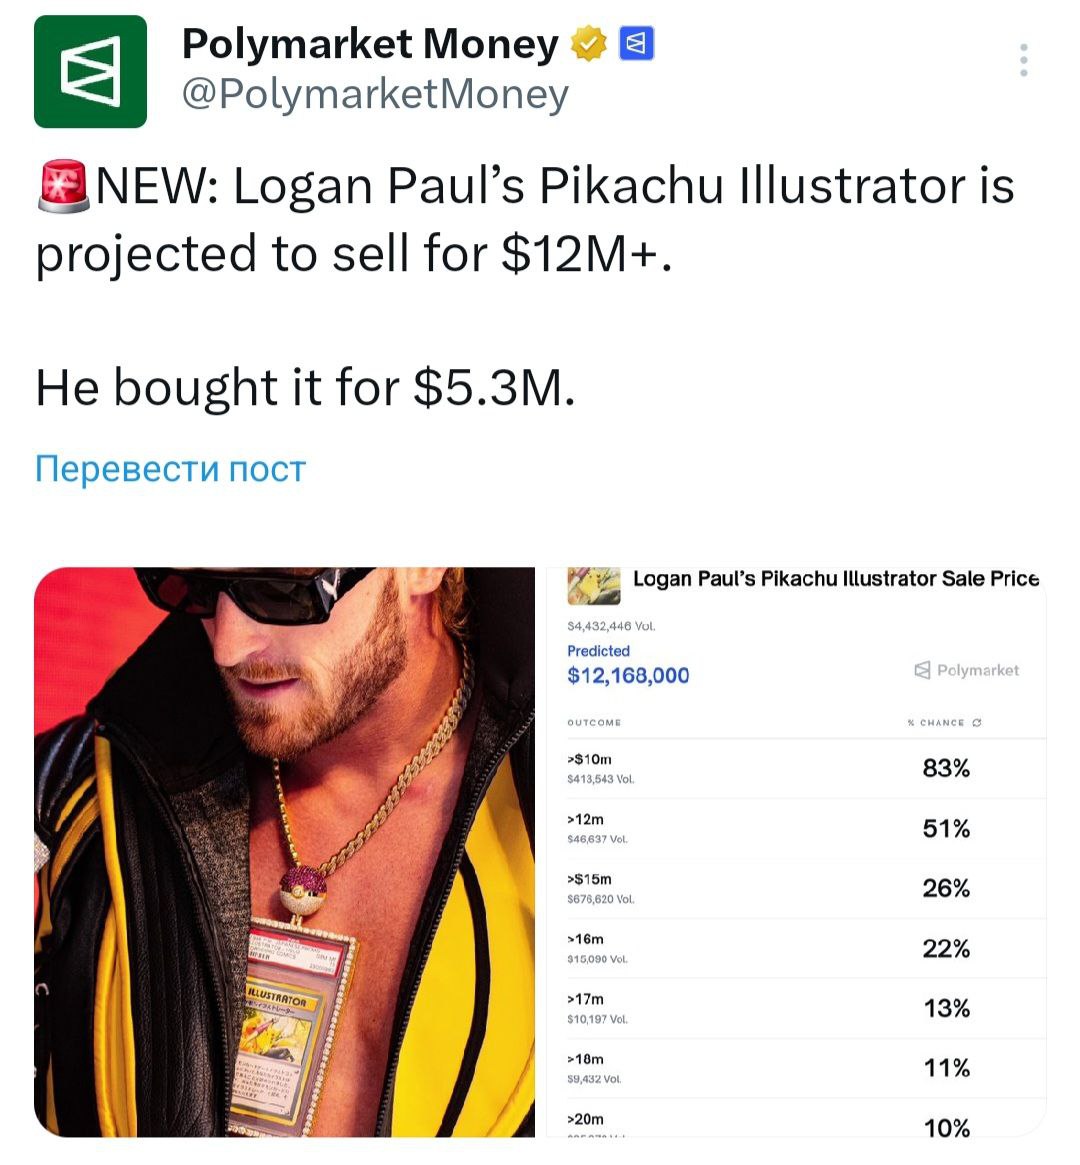
Task: Click the 22% chance value
Action: click(946, 949)
